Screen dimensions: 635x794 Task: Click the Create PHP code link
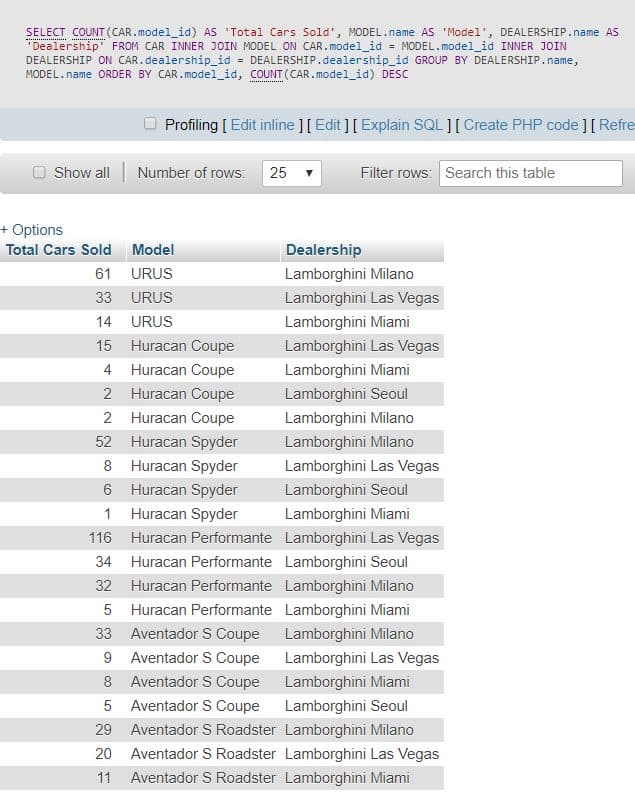521,125
